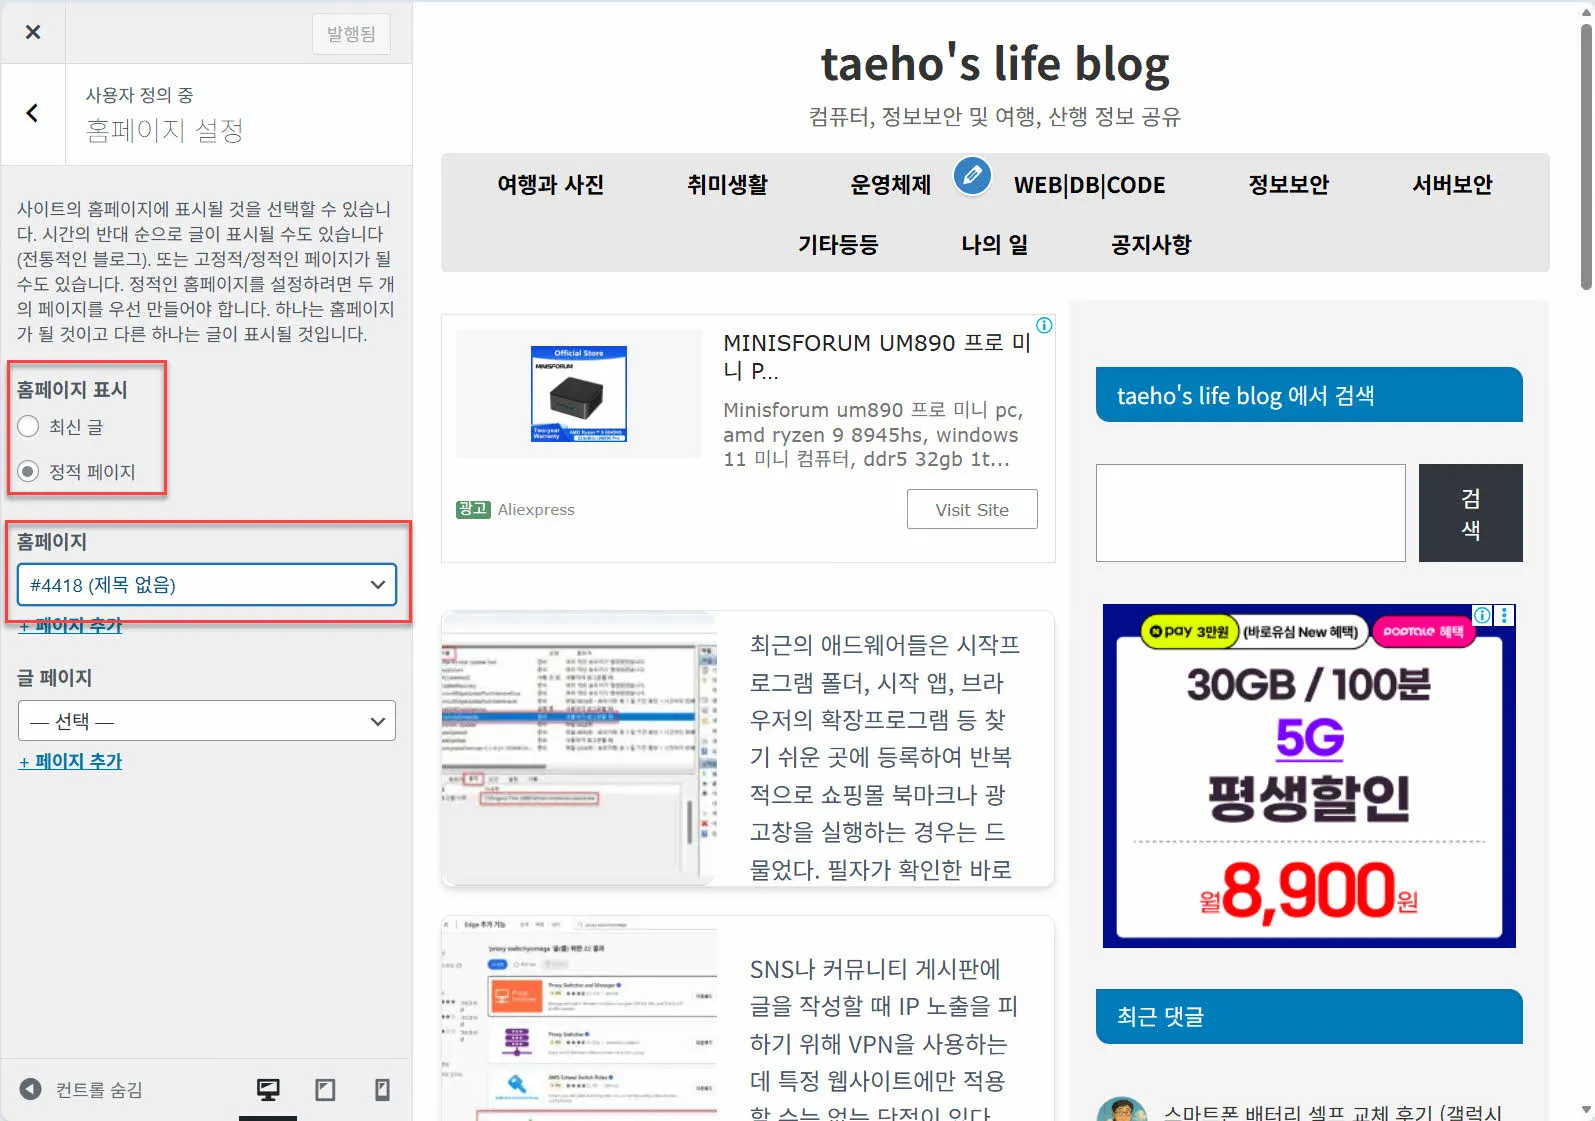This screenshot has height=1121, width=1595.
Task: Click the Visit Site ad button
Action: (972, 510)
